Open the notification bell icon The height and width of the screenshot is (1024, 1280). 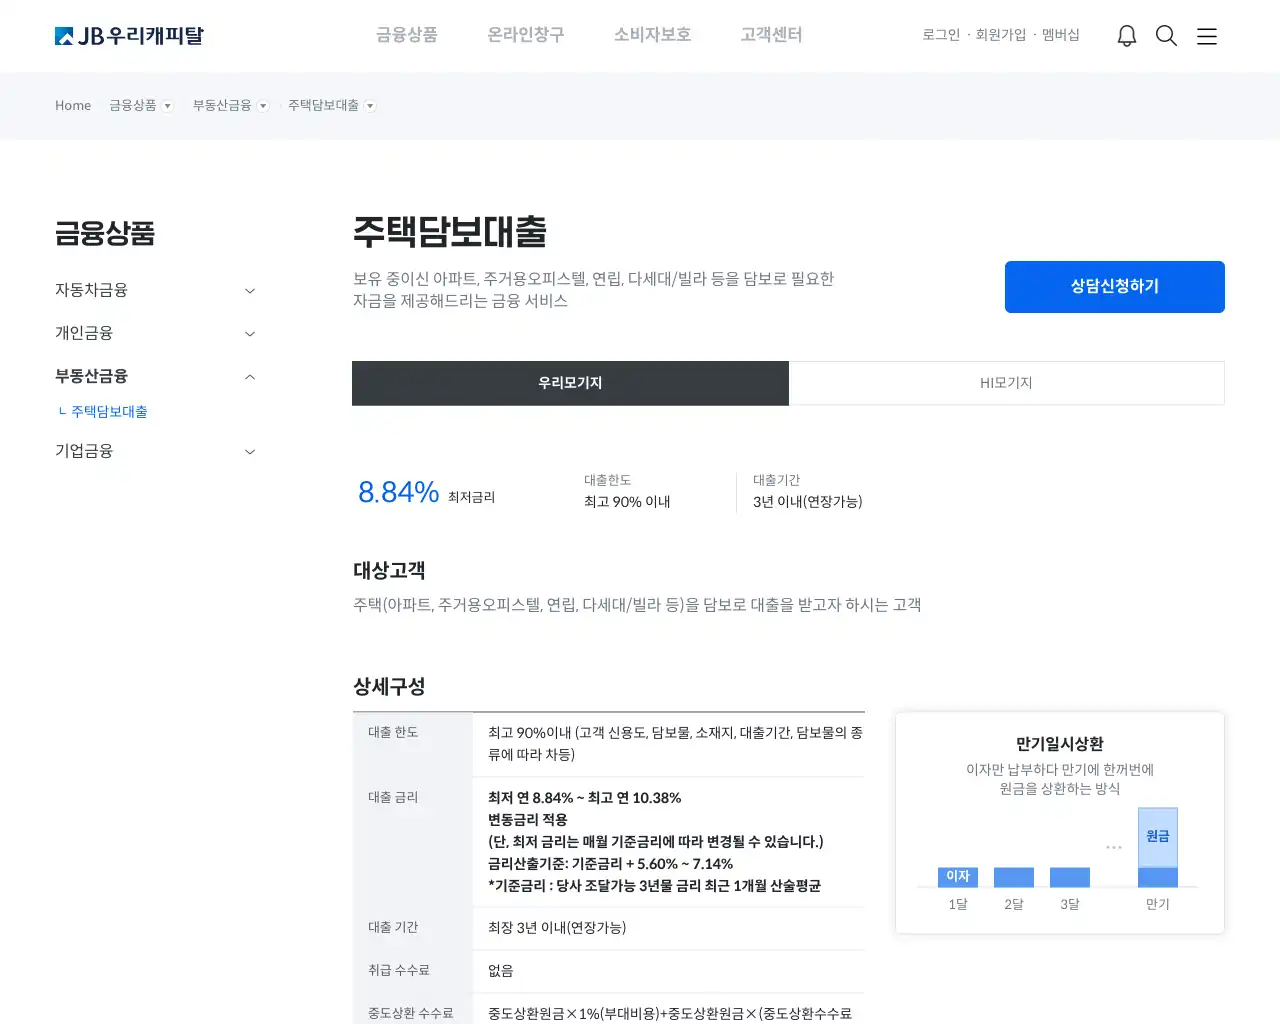coord(1127,36)
